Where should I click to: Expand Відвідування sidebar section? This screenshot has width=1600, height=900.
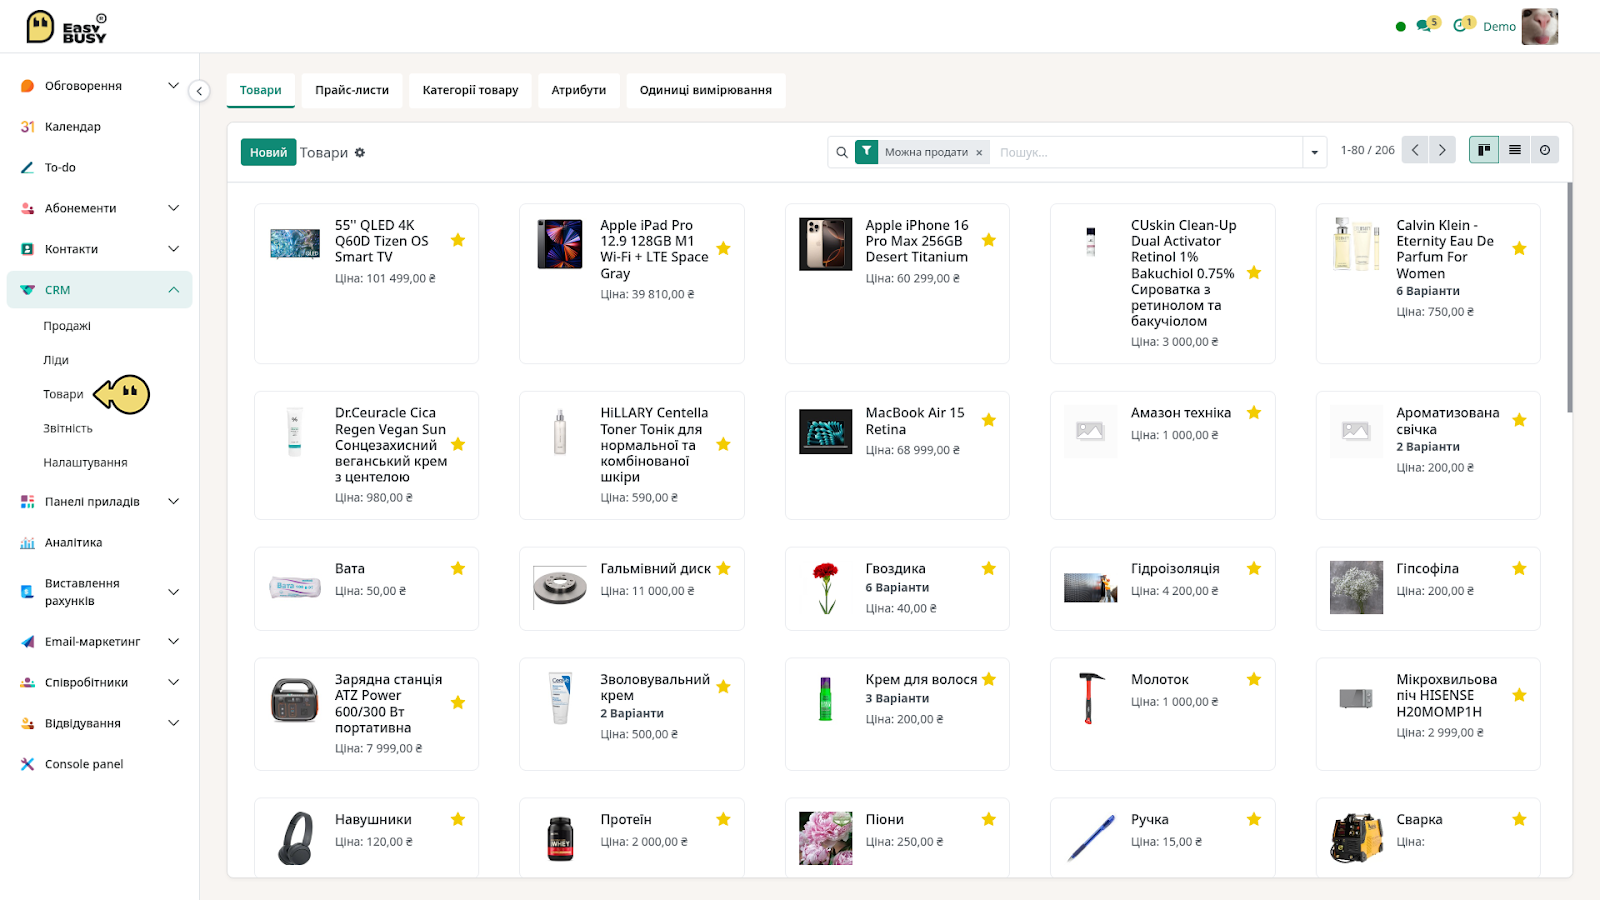(173, 723)
